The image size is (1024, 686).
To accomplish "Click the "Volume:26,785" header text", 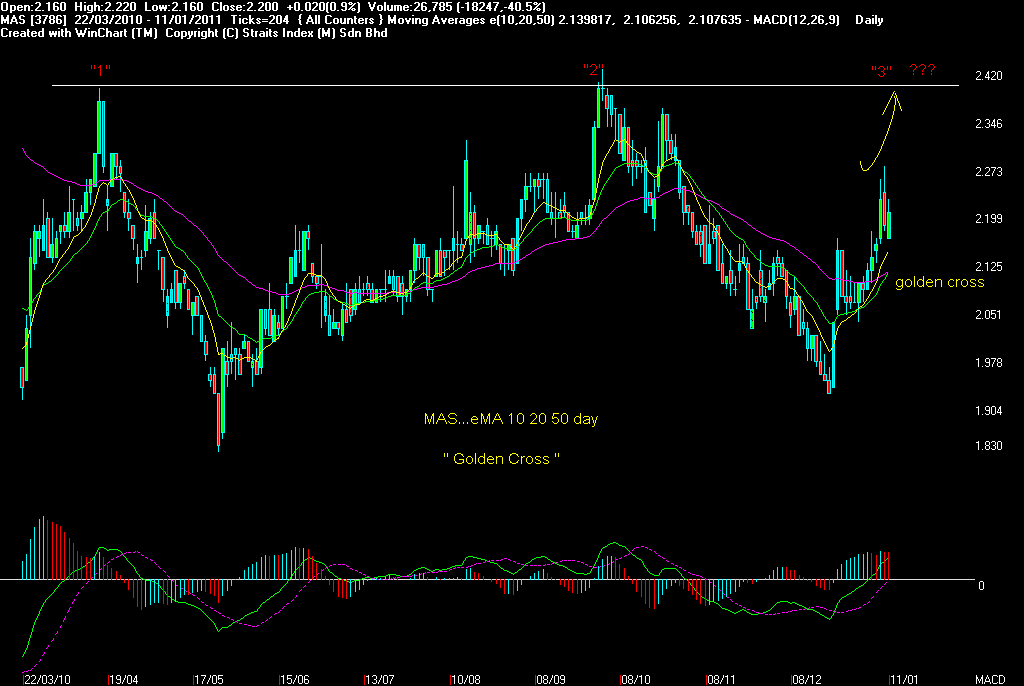I will 409,7.
